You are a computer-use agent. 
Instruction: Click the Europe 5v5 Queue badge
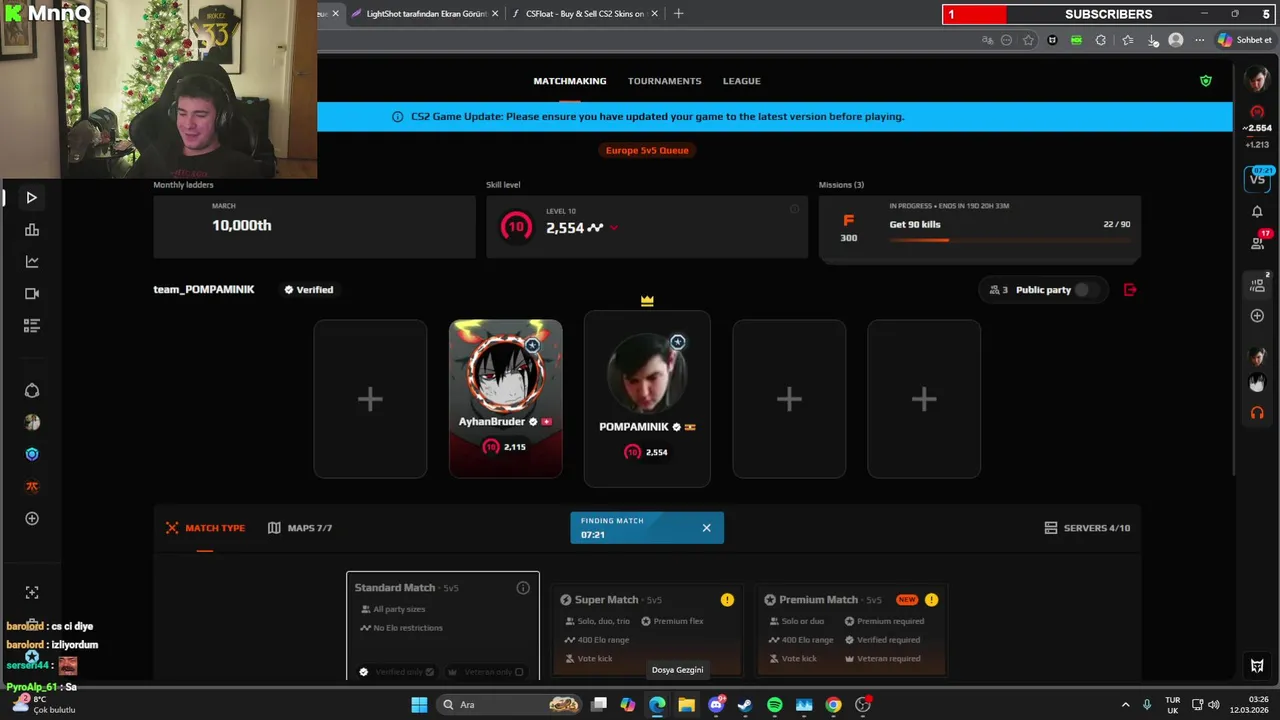pyautogui.click(x=647, y=150)
